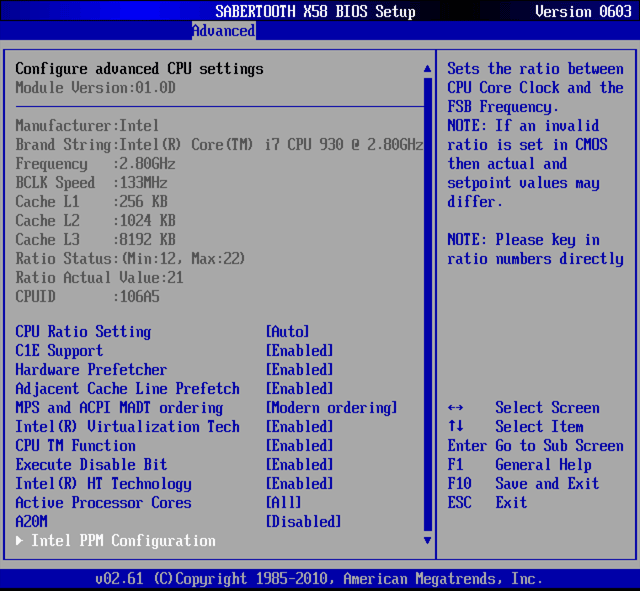This screenshot has height=591, width=640.
Task: Toggle CPU TM Function [Enabled] value
Action: click(300, 445)
